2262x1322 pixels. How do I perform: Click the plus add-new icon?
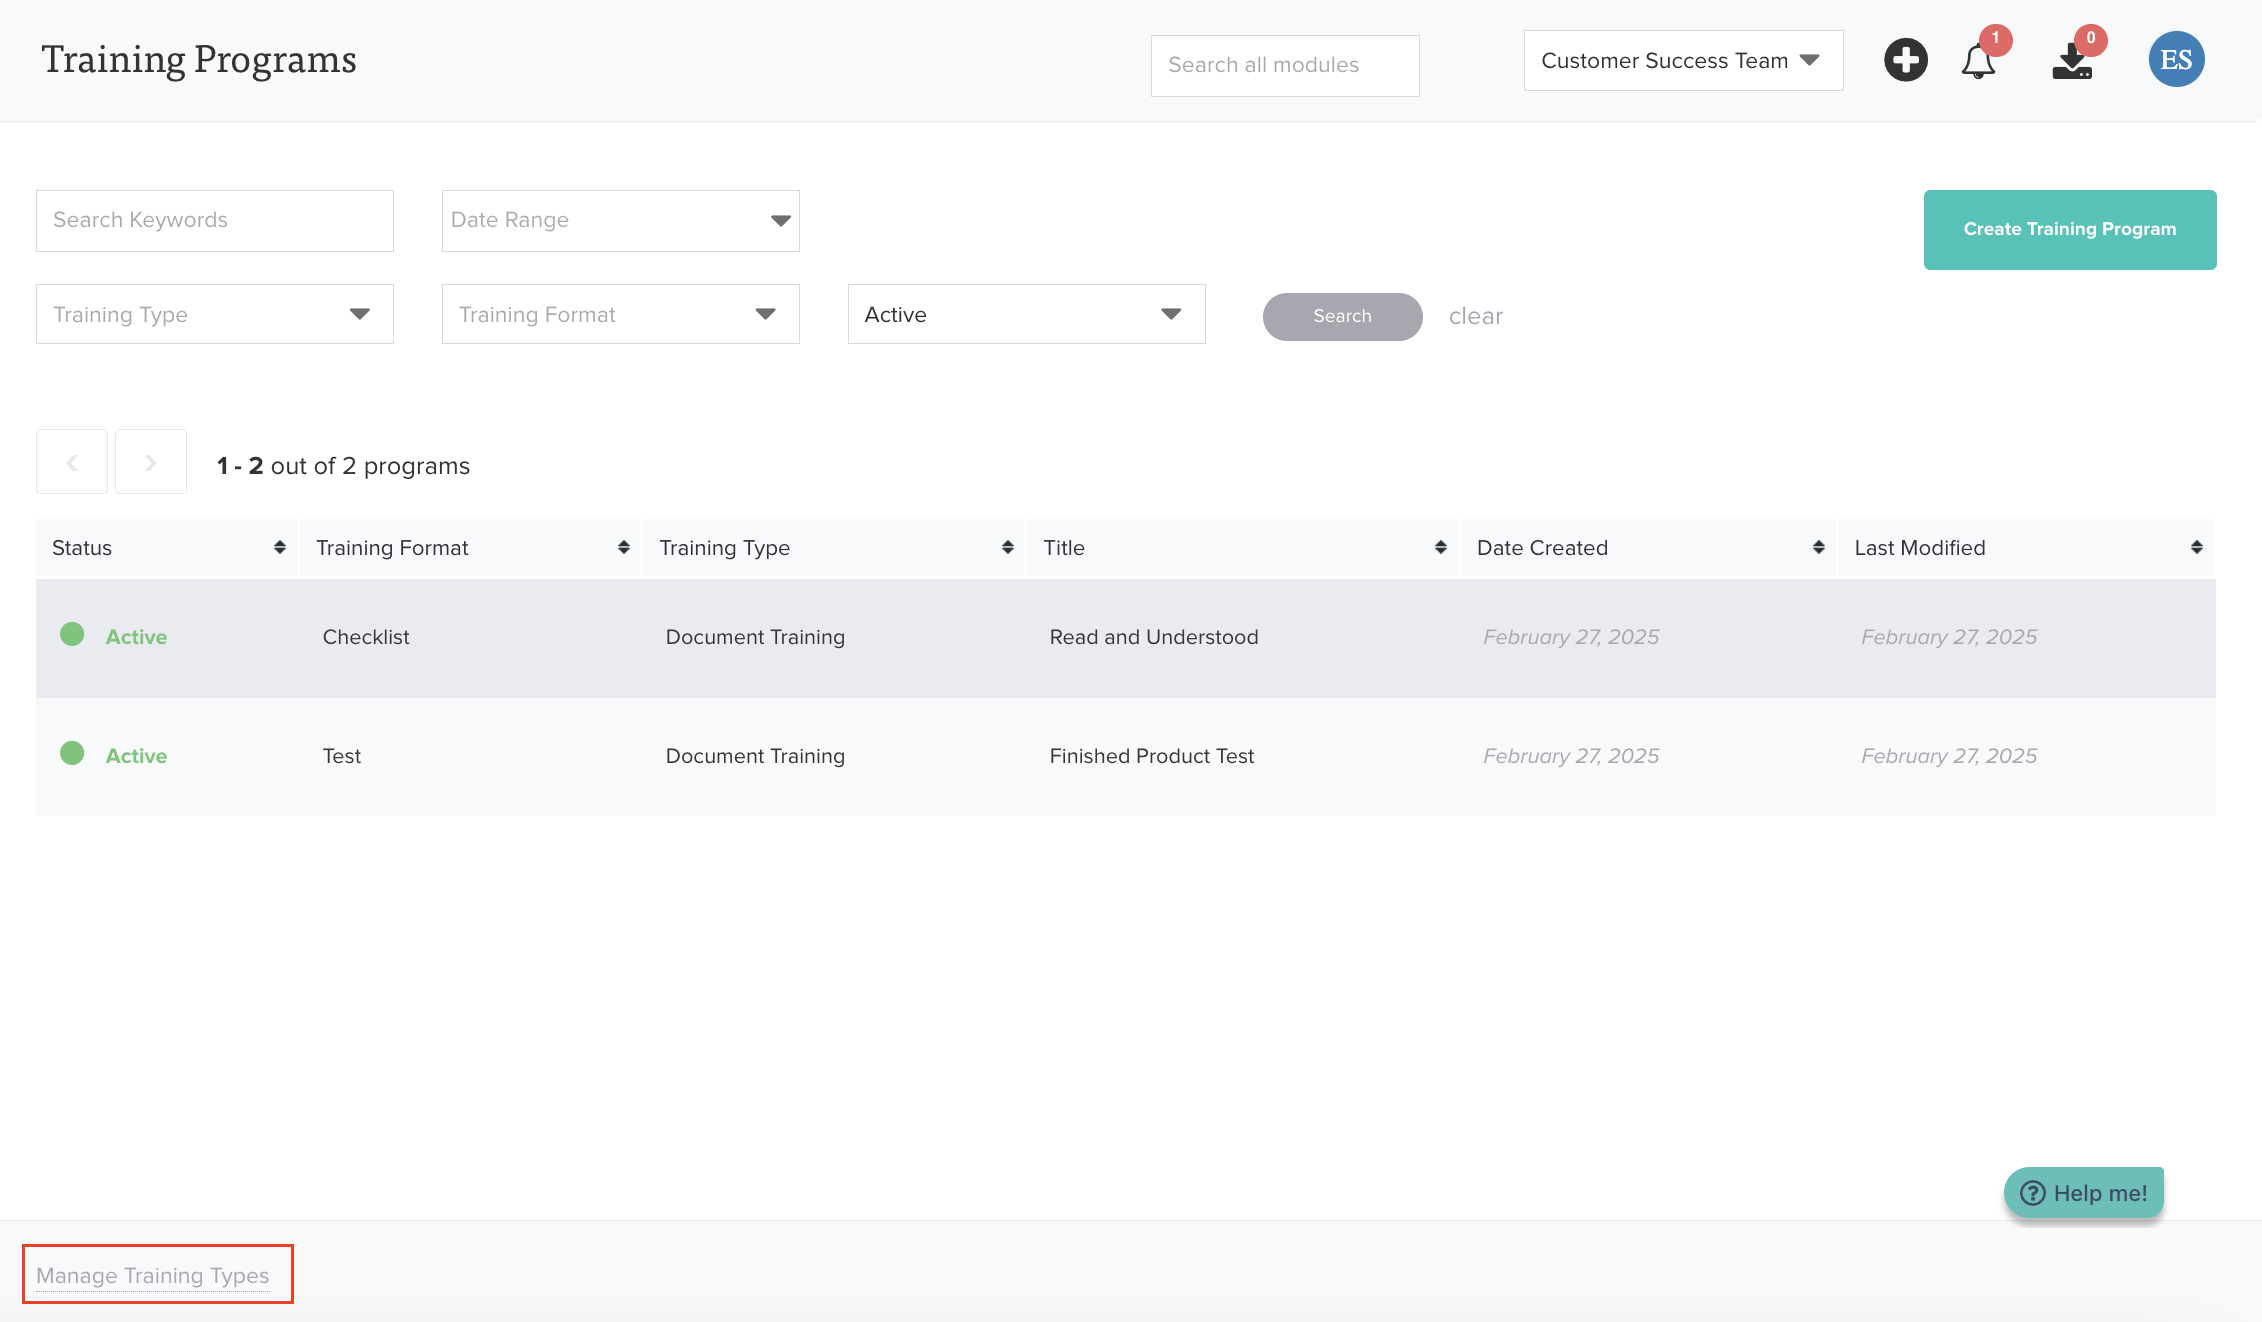tap(1905, 60)
